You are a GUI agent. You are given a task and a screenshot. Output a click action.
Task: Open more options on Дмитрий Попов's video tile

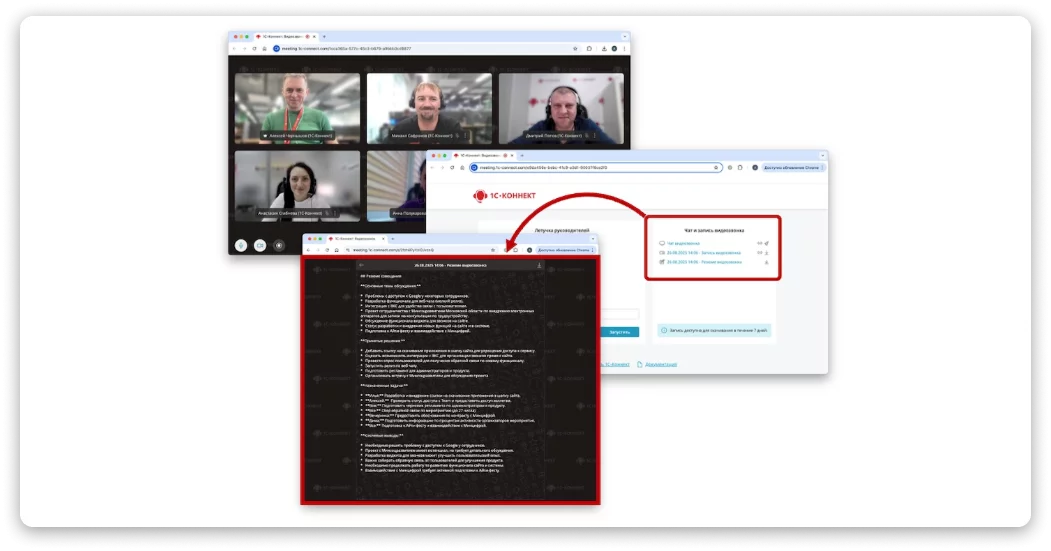(x=595, y=135)
